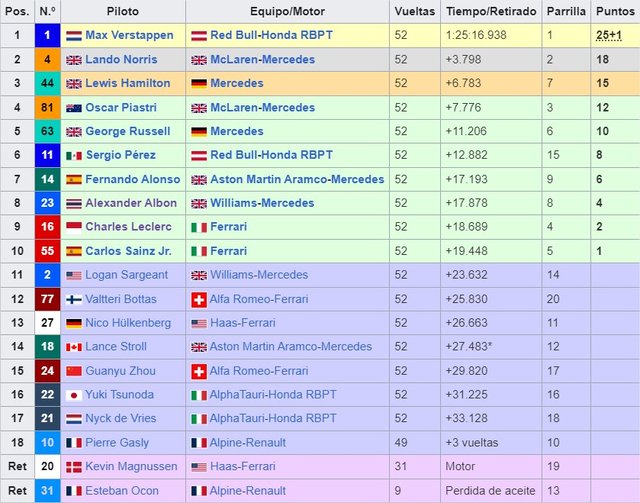Screen dimensions: 640x503
Task: Click the Japanese flag beside Yuki Tsunoda
Action: (74, 395)
